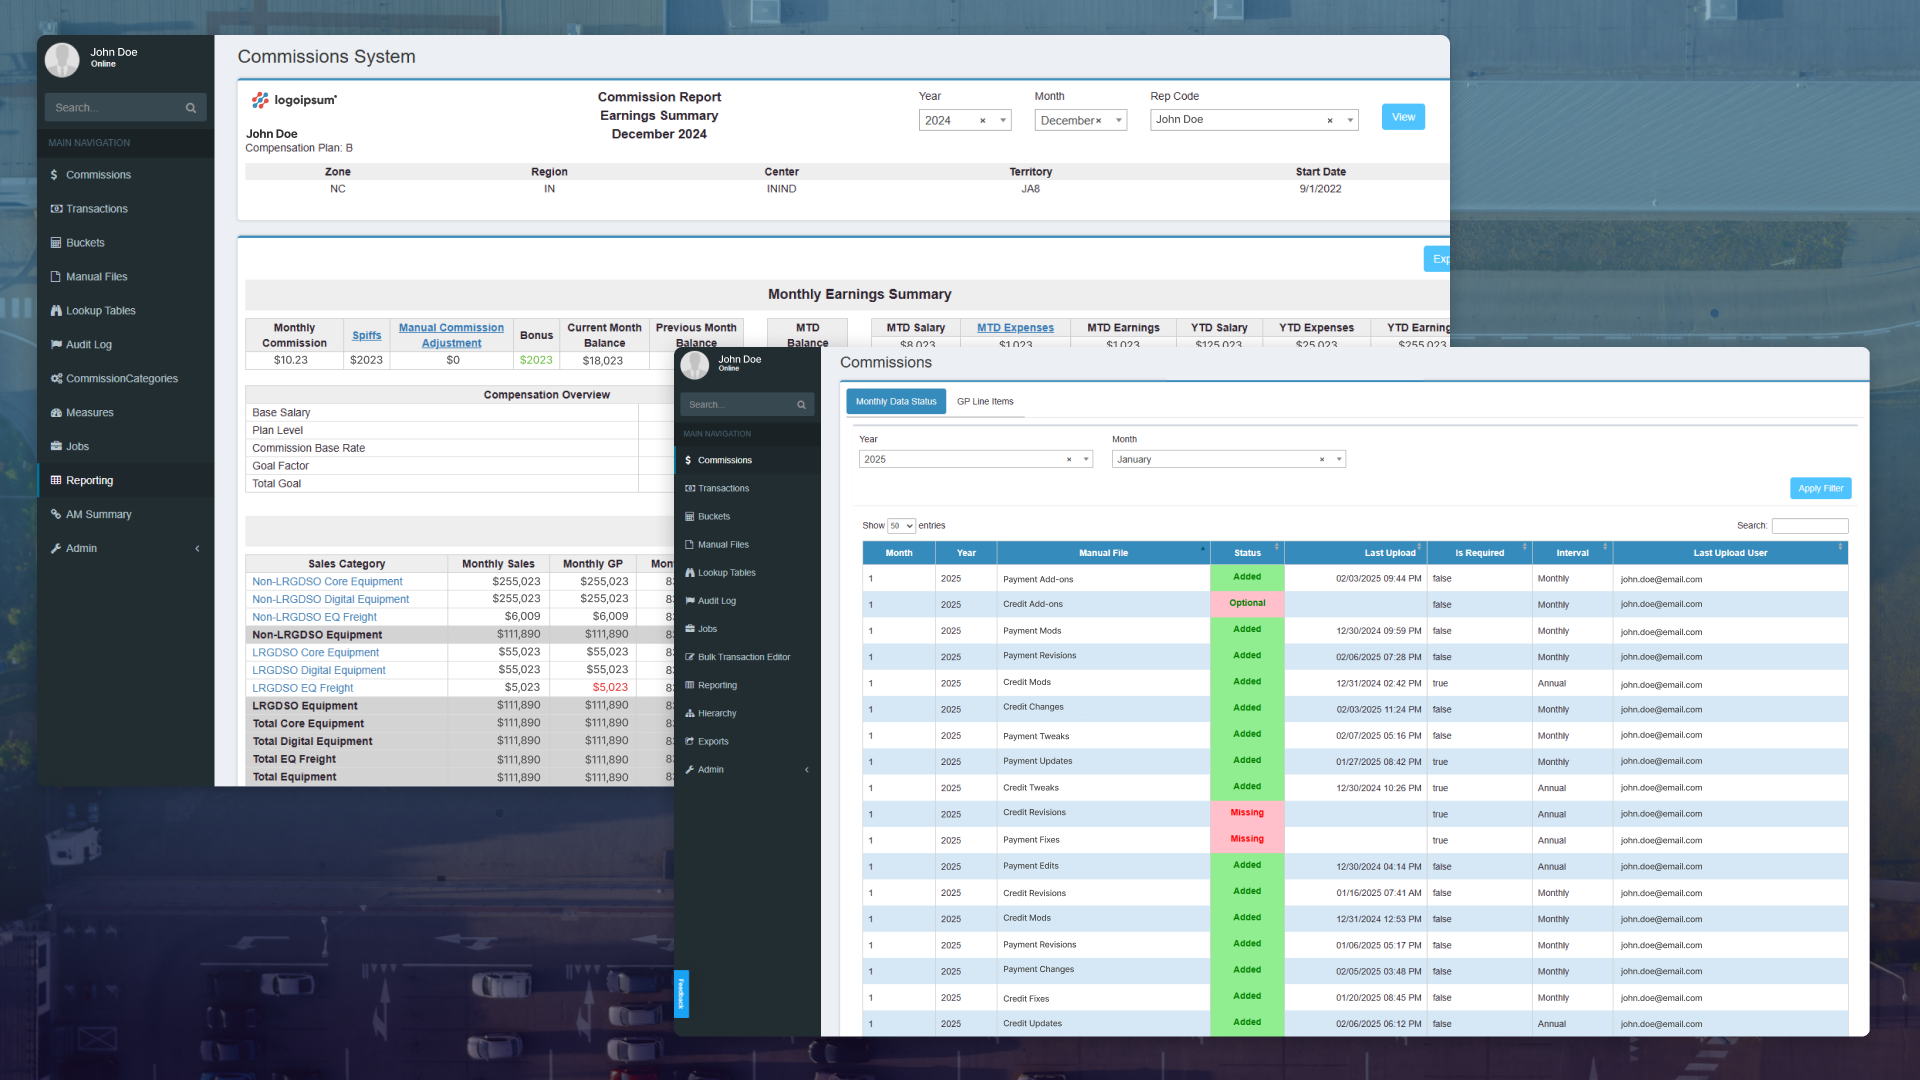Click the table Search input field
The width and height of the screenshot is (1920, 1080).
tap(1809, 526)
